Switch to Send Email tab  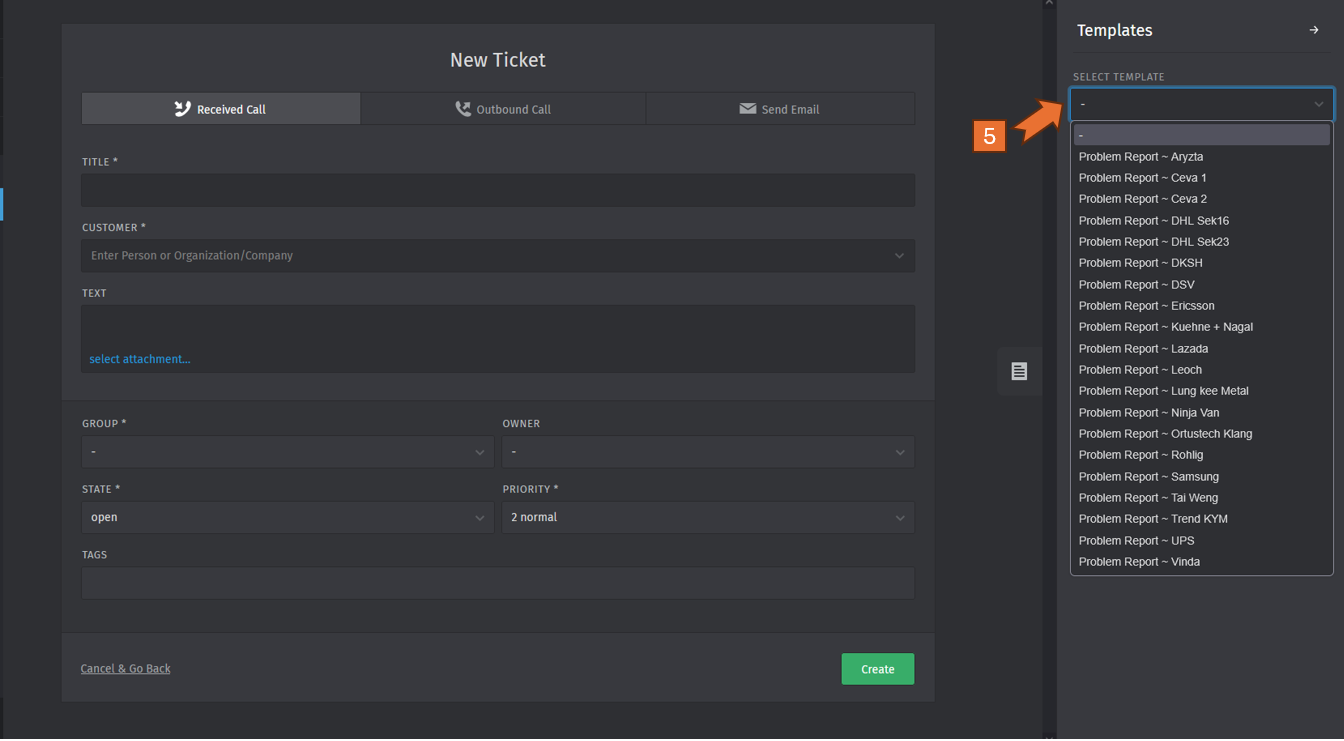click(x=779, y=109)
